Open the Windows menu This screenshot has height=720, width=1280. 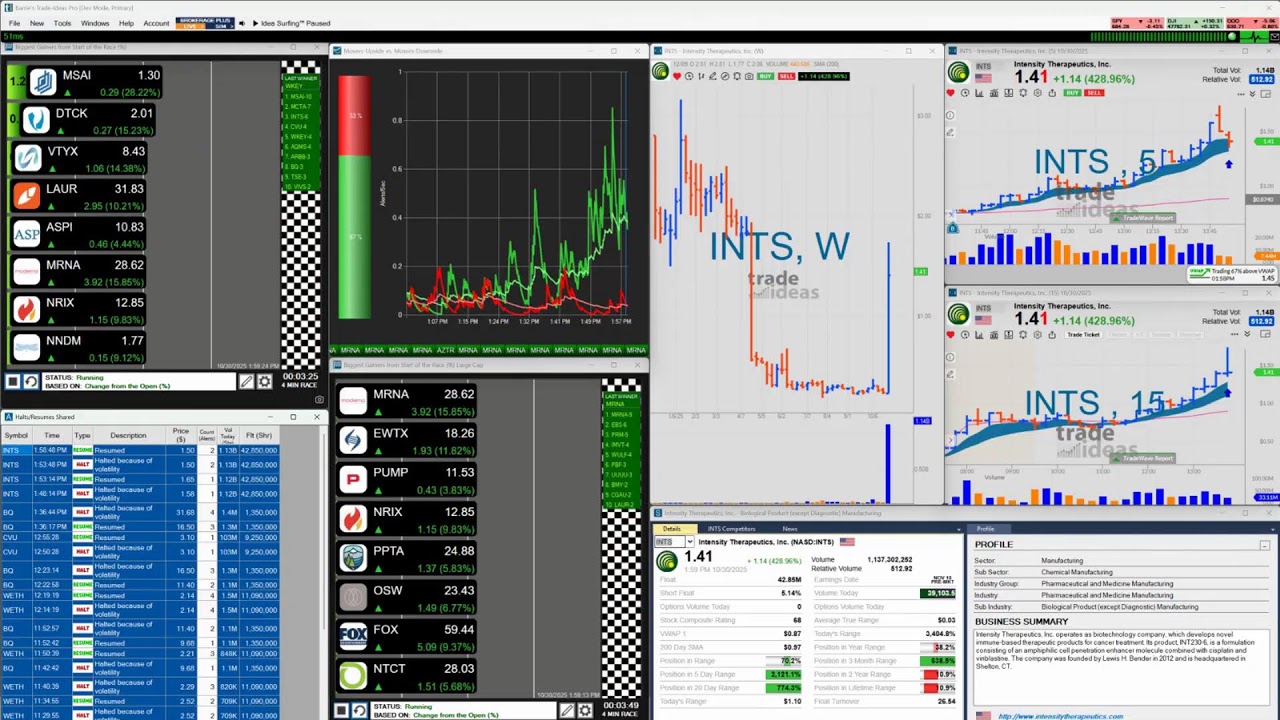[95, 23]
